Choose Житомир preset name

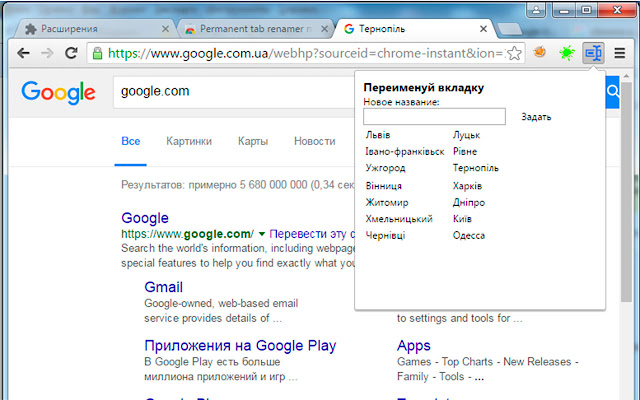pos(387,202)
